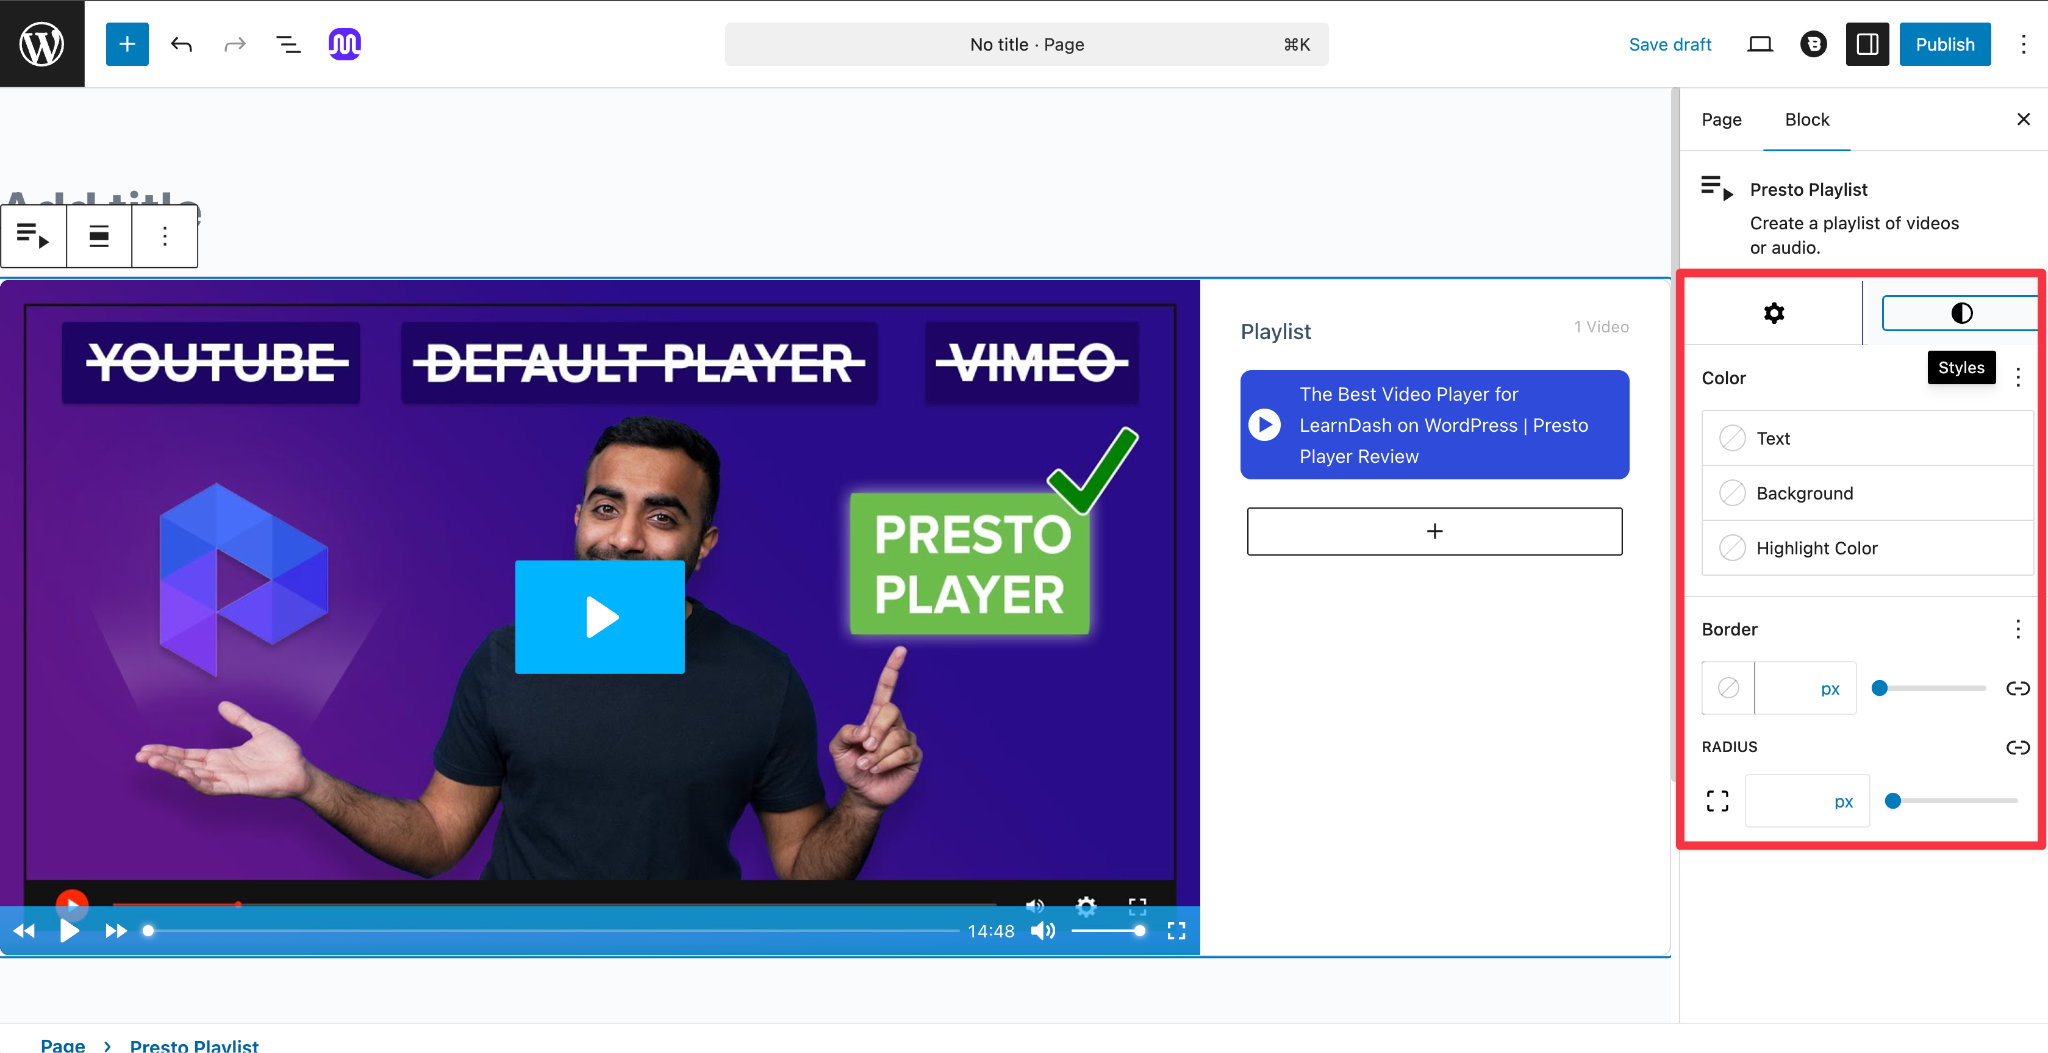The image size is (2048, 1053).
Task: Select the Settings gear tab for the block
Action: 1773,312
